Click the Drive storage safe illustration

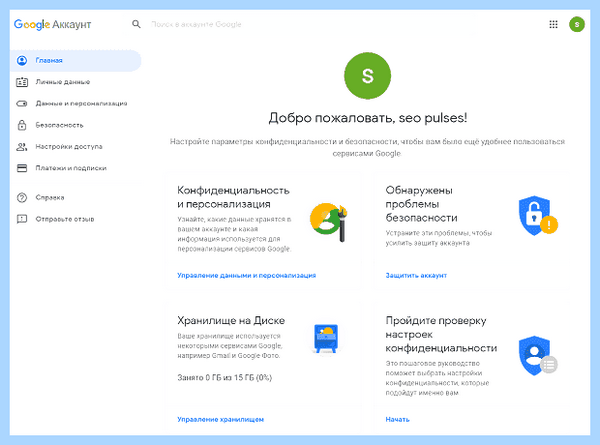(x=326, y=338)
